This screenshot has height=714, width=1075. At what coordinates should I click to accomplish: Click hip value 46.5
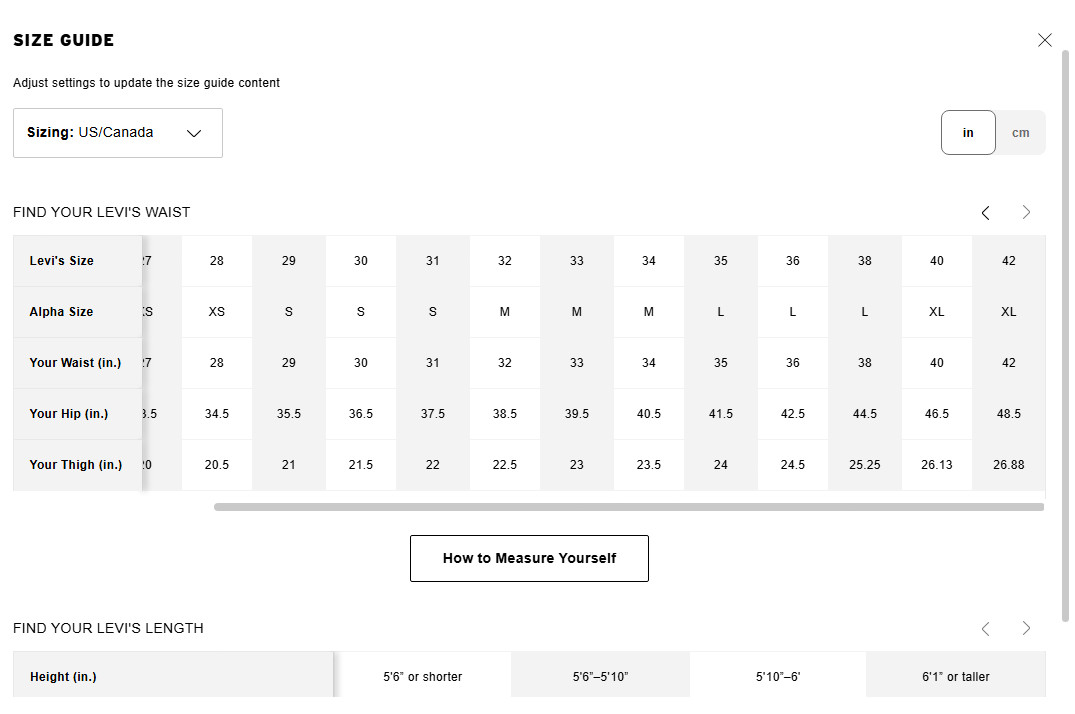point(937,414)
